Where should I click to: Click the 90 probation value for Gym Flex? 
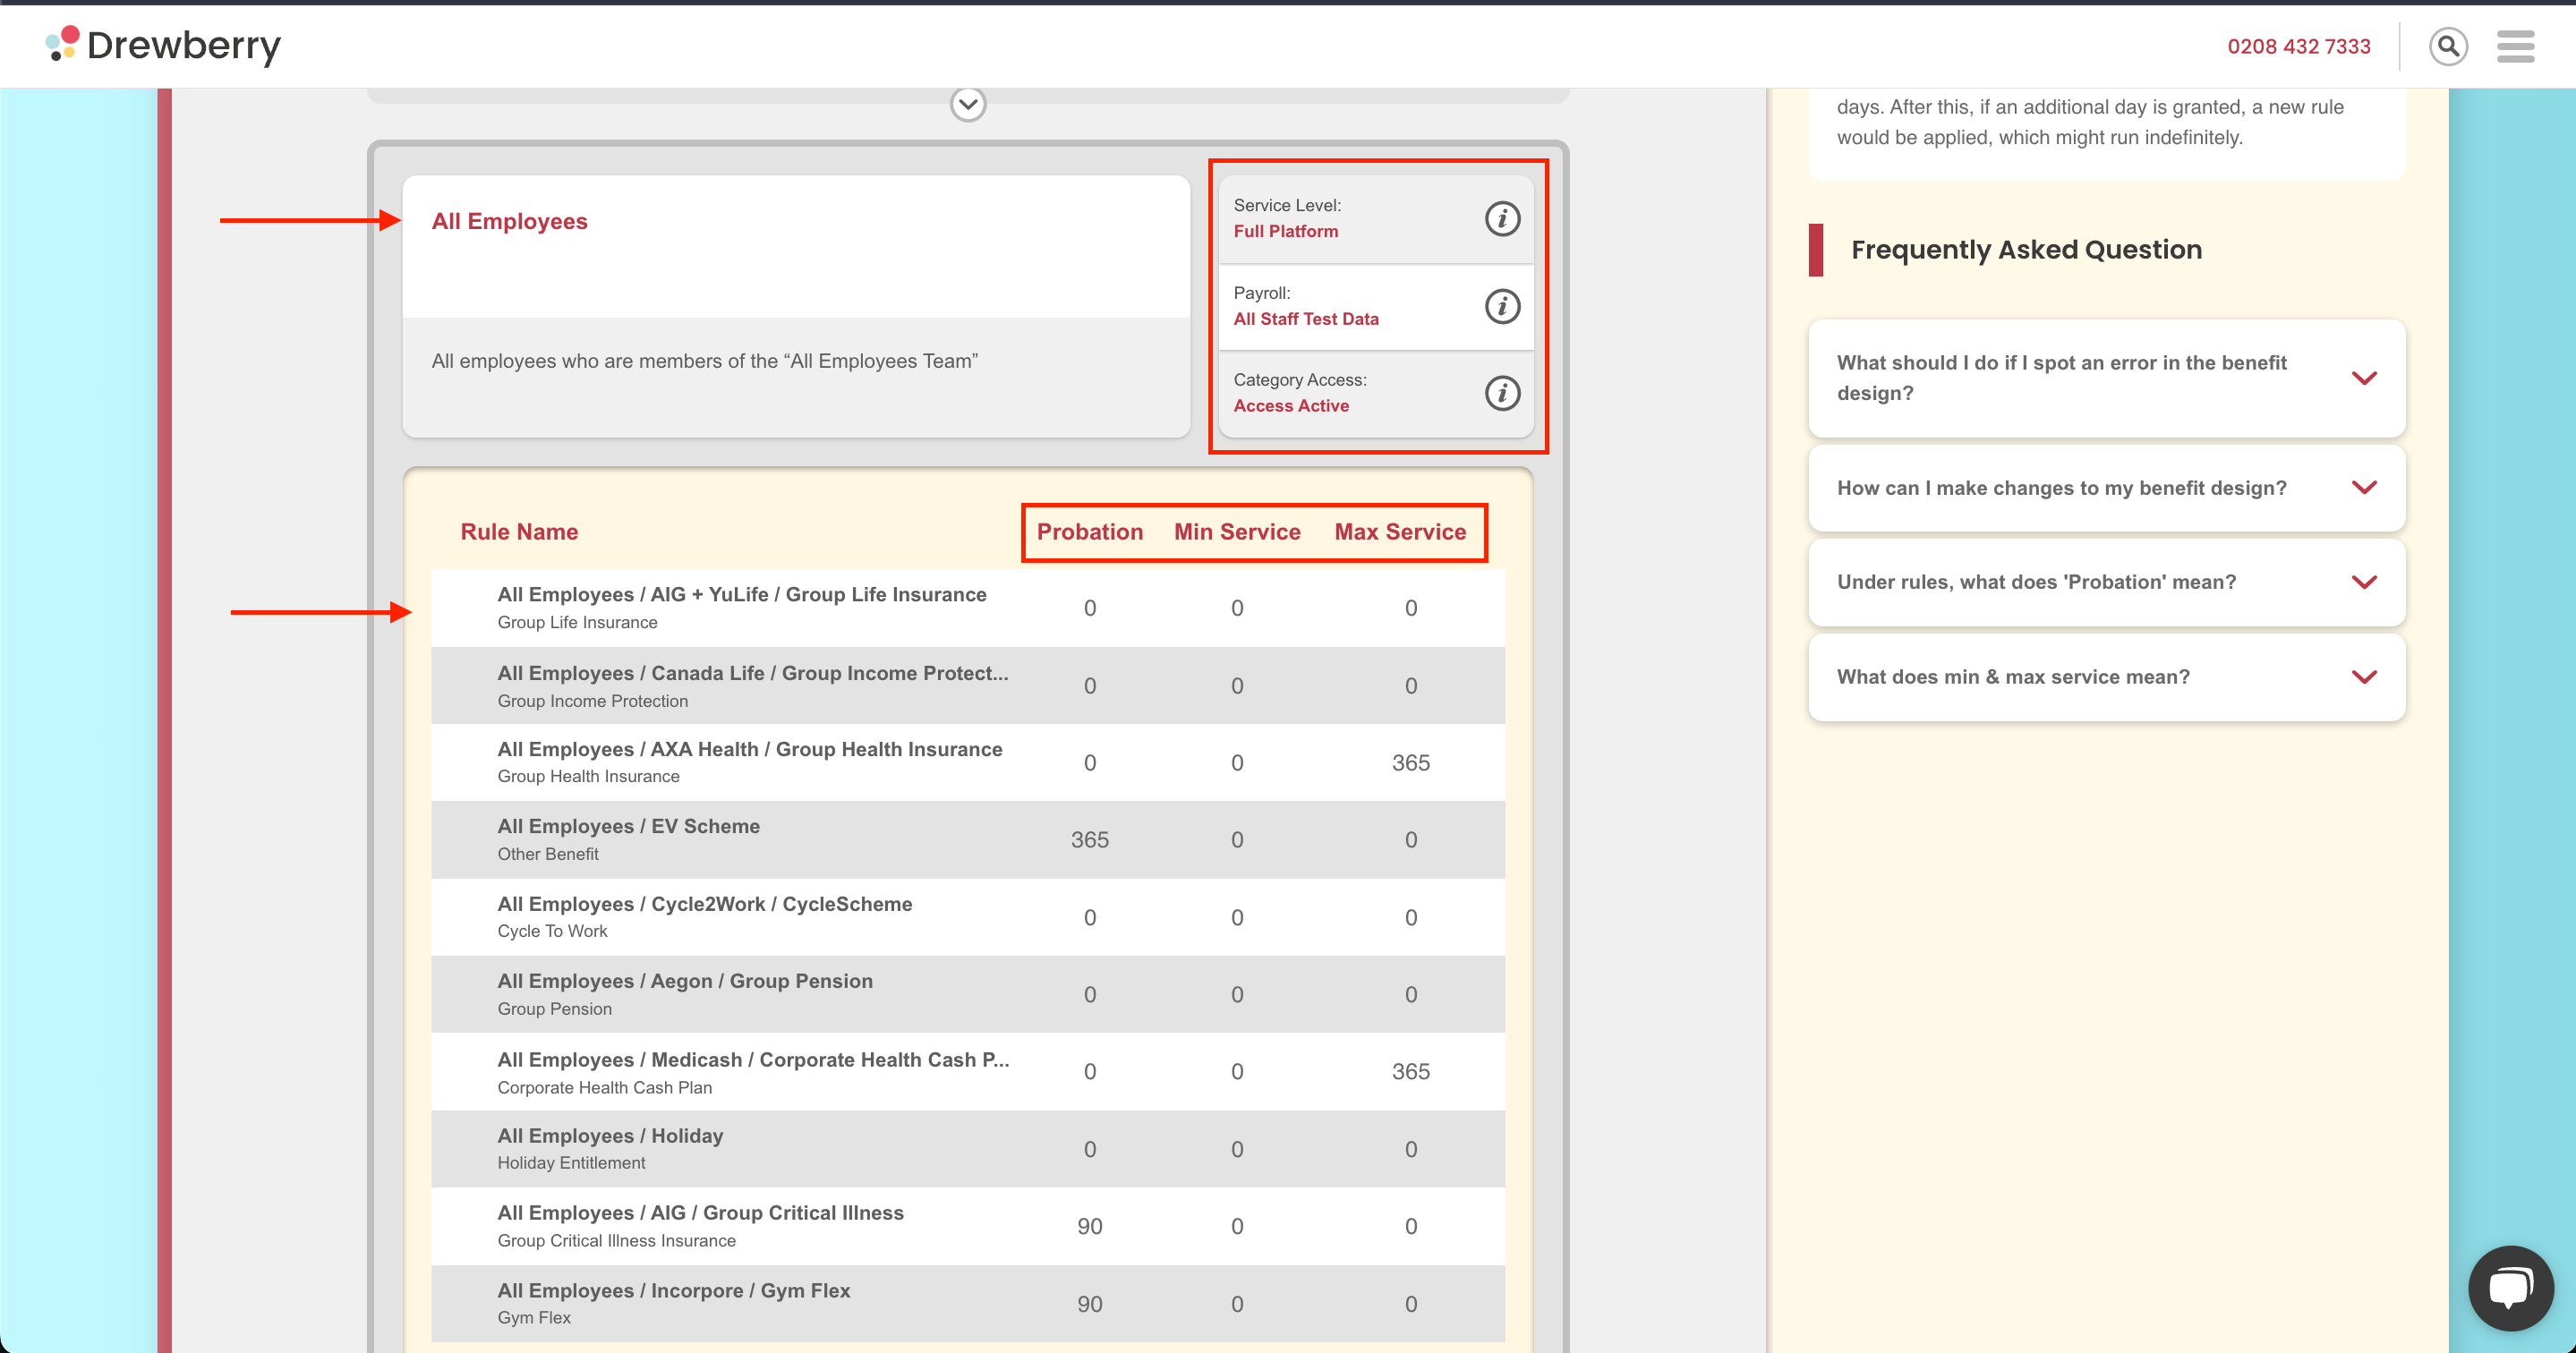[1089, 1305]
